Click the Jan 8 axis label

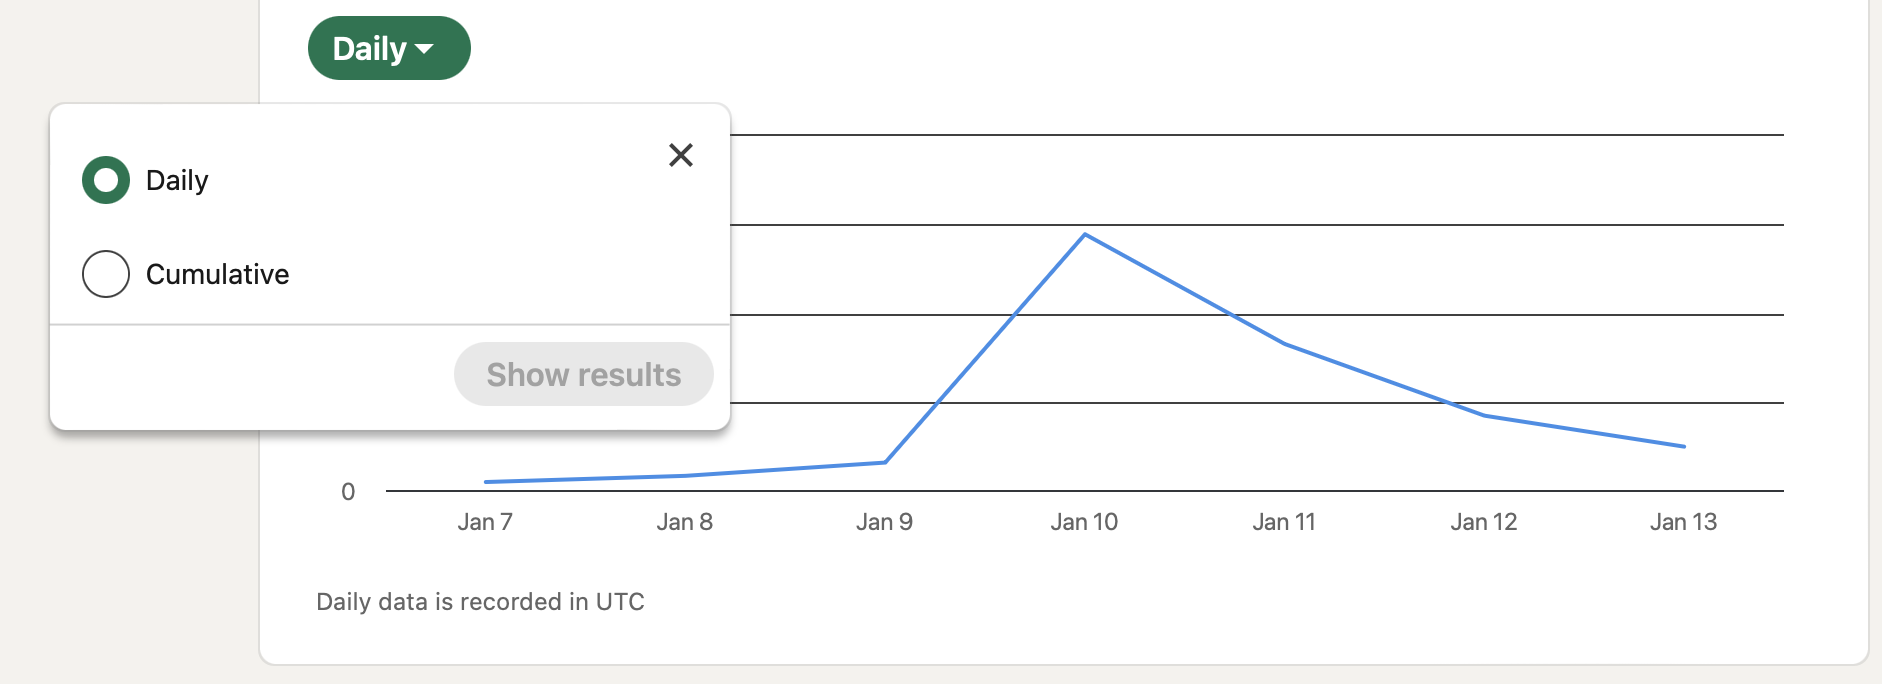[685, 522]
